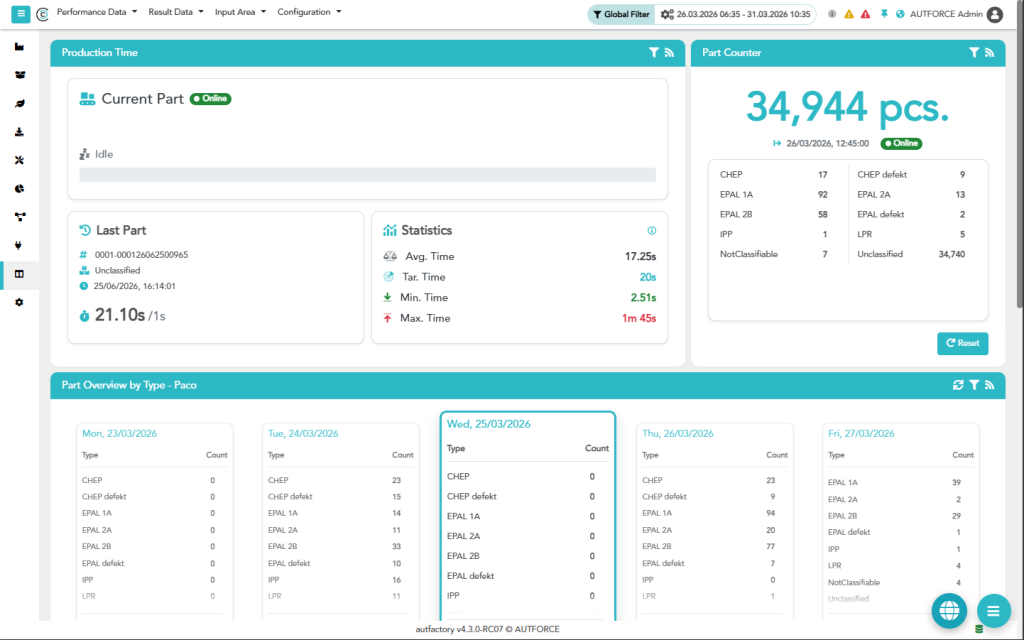Click the Tar. Time value 20s
The width and height of the screenshot is (1024, 640).
(648, 277)
